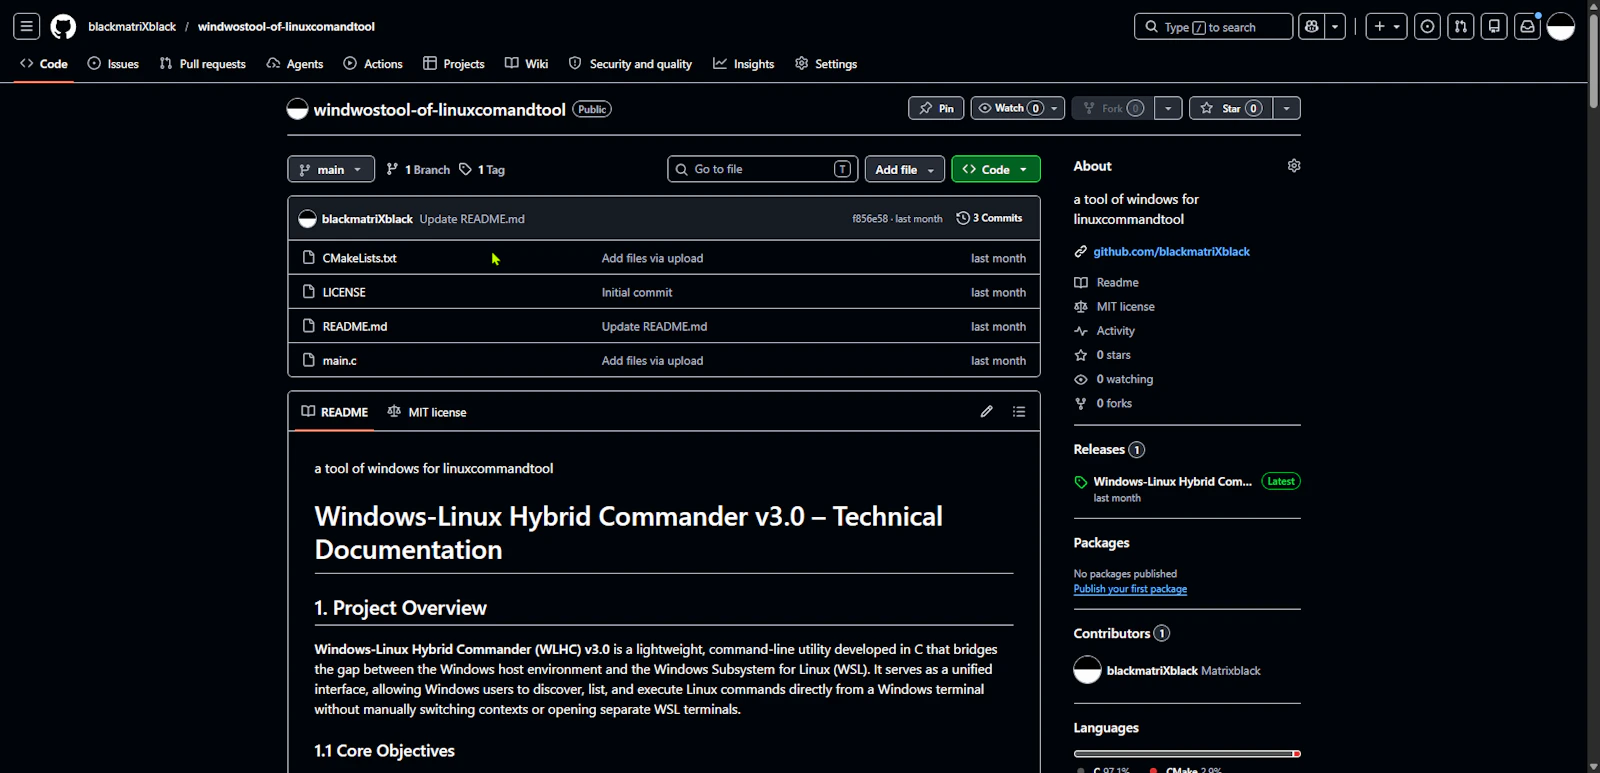
Task: Go to the Actions tab
Action: click(373, 64)
